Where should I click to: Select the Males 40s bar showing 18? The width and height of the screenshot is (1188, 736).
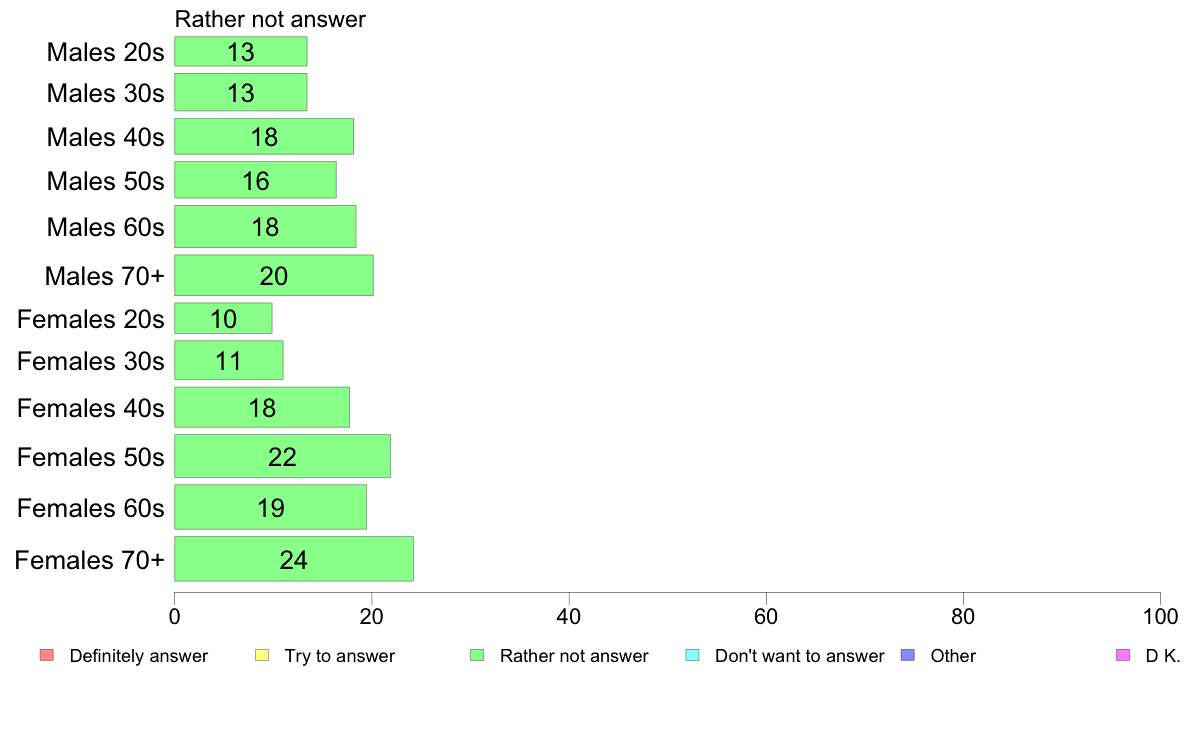point(264,136)
